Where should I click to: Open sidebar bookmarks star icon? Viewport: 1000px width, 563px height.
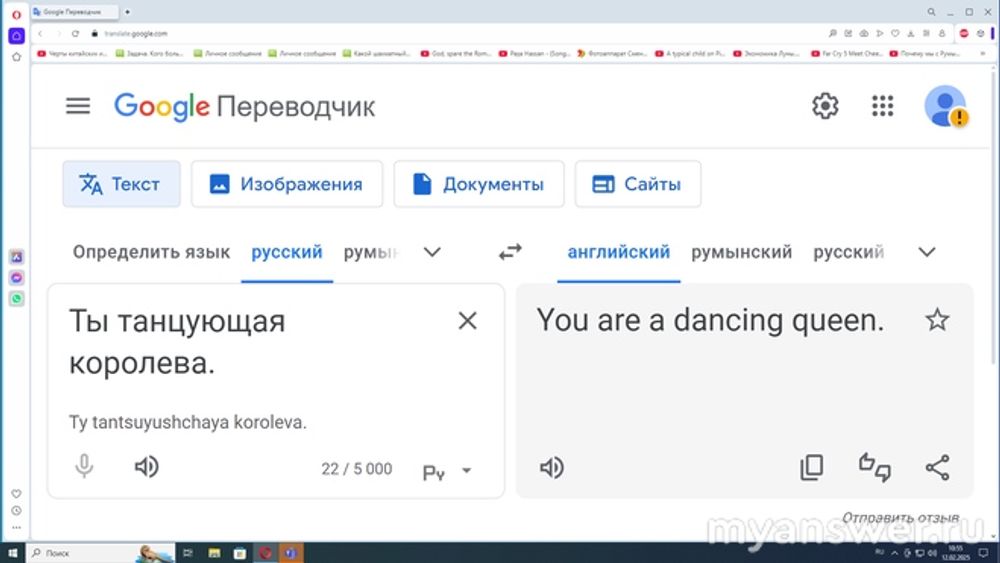17,57
